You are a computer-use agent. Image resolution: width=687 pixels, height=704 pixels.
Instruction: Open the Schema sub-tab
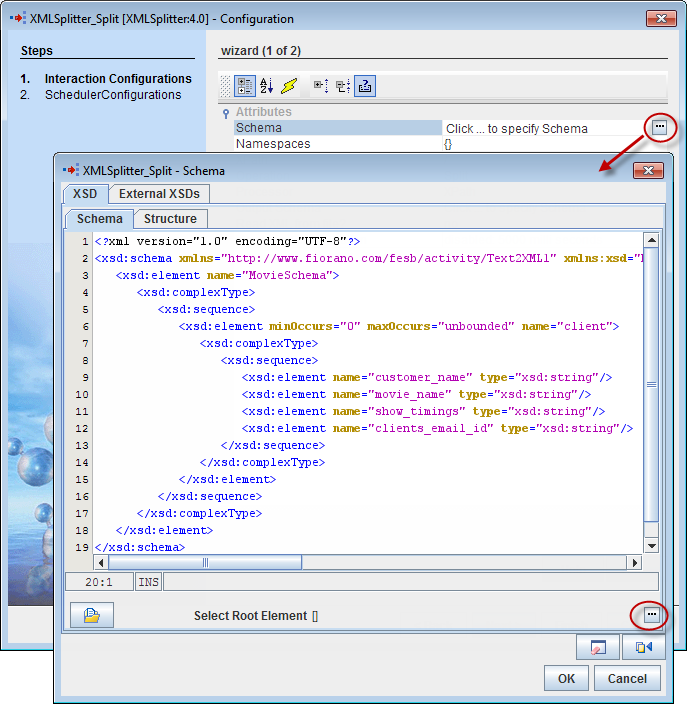99,219
